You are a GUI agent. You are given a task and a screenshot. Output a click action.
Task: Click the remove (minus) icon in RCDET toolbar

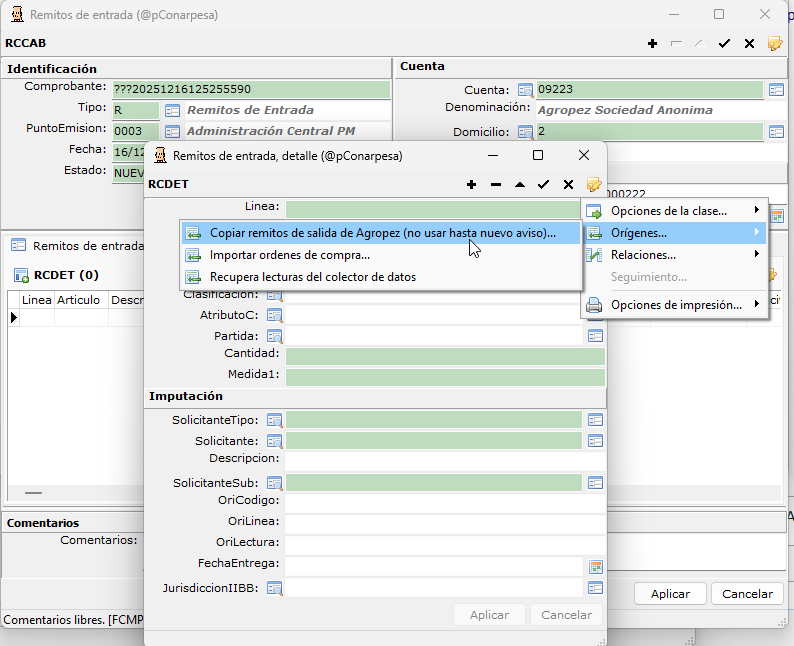[x=496, y=185]
